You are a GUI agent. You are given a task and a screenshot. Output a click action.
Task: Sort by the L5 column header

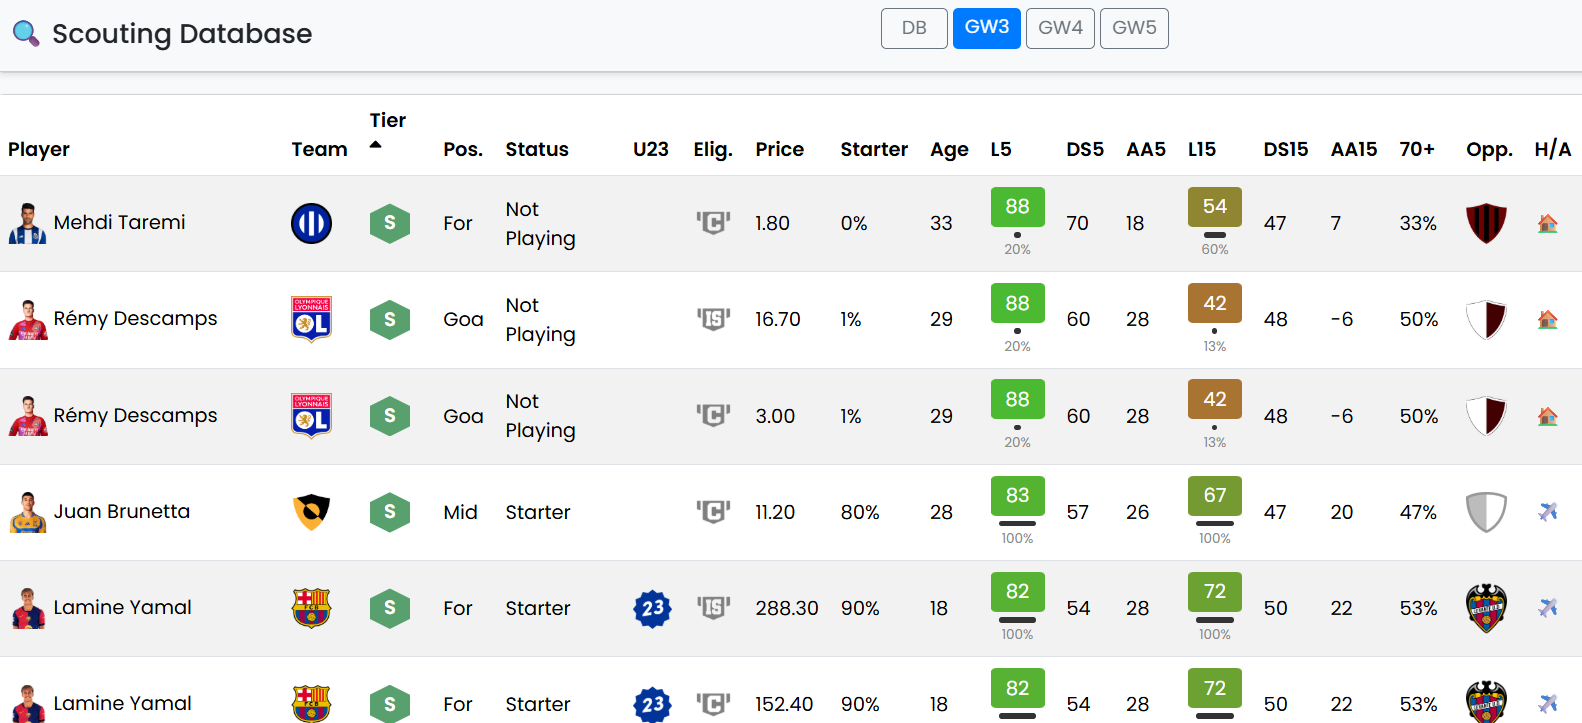coord(1001,149)
